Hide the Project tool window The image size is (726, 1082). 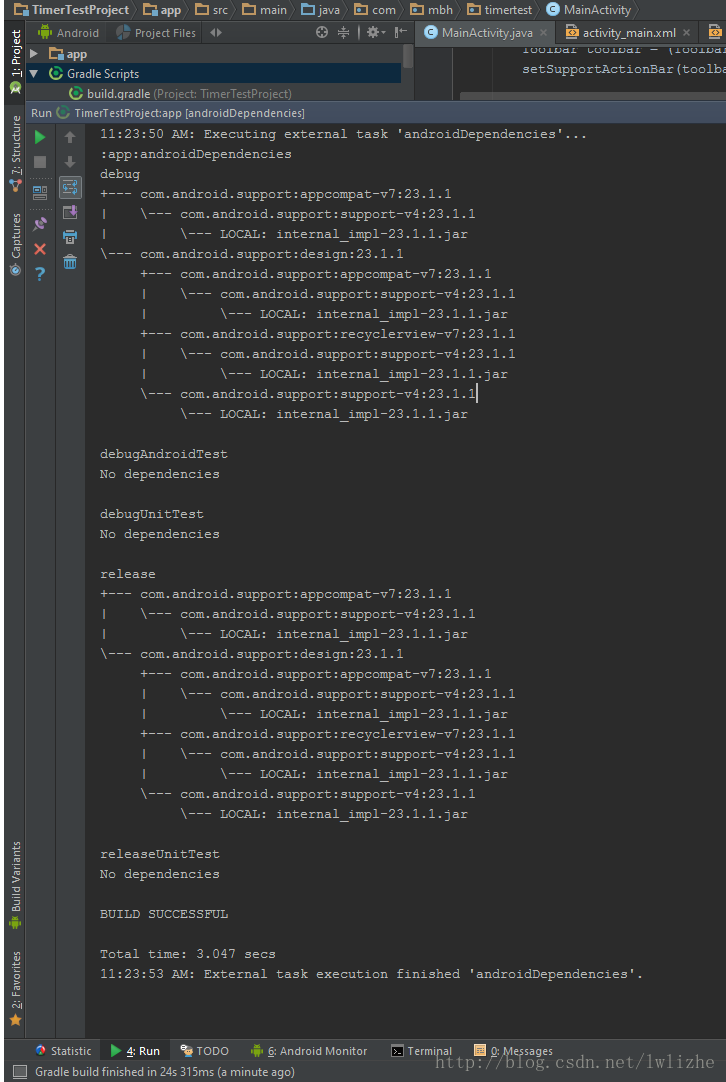point(400,32)
